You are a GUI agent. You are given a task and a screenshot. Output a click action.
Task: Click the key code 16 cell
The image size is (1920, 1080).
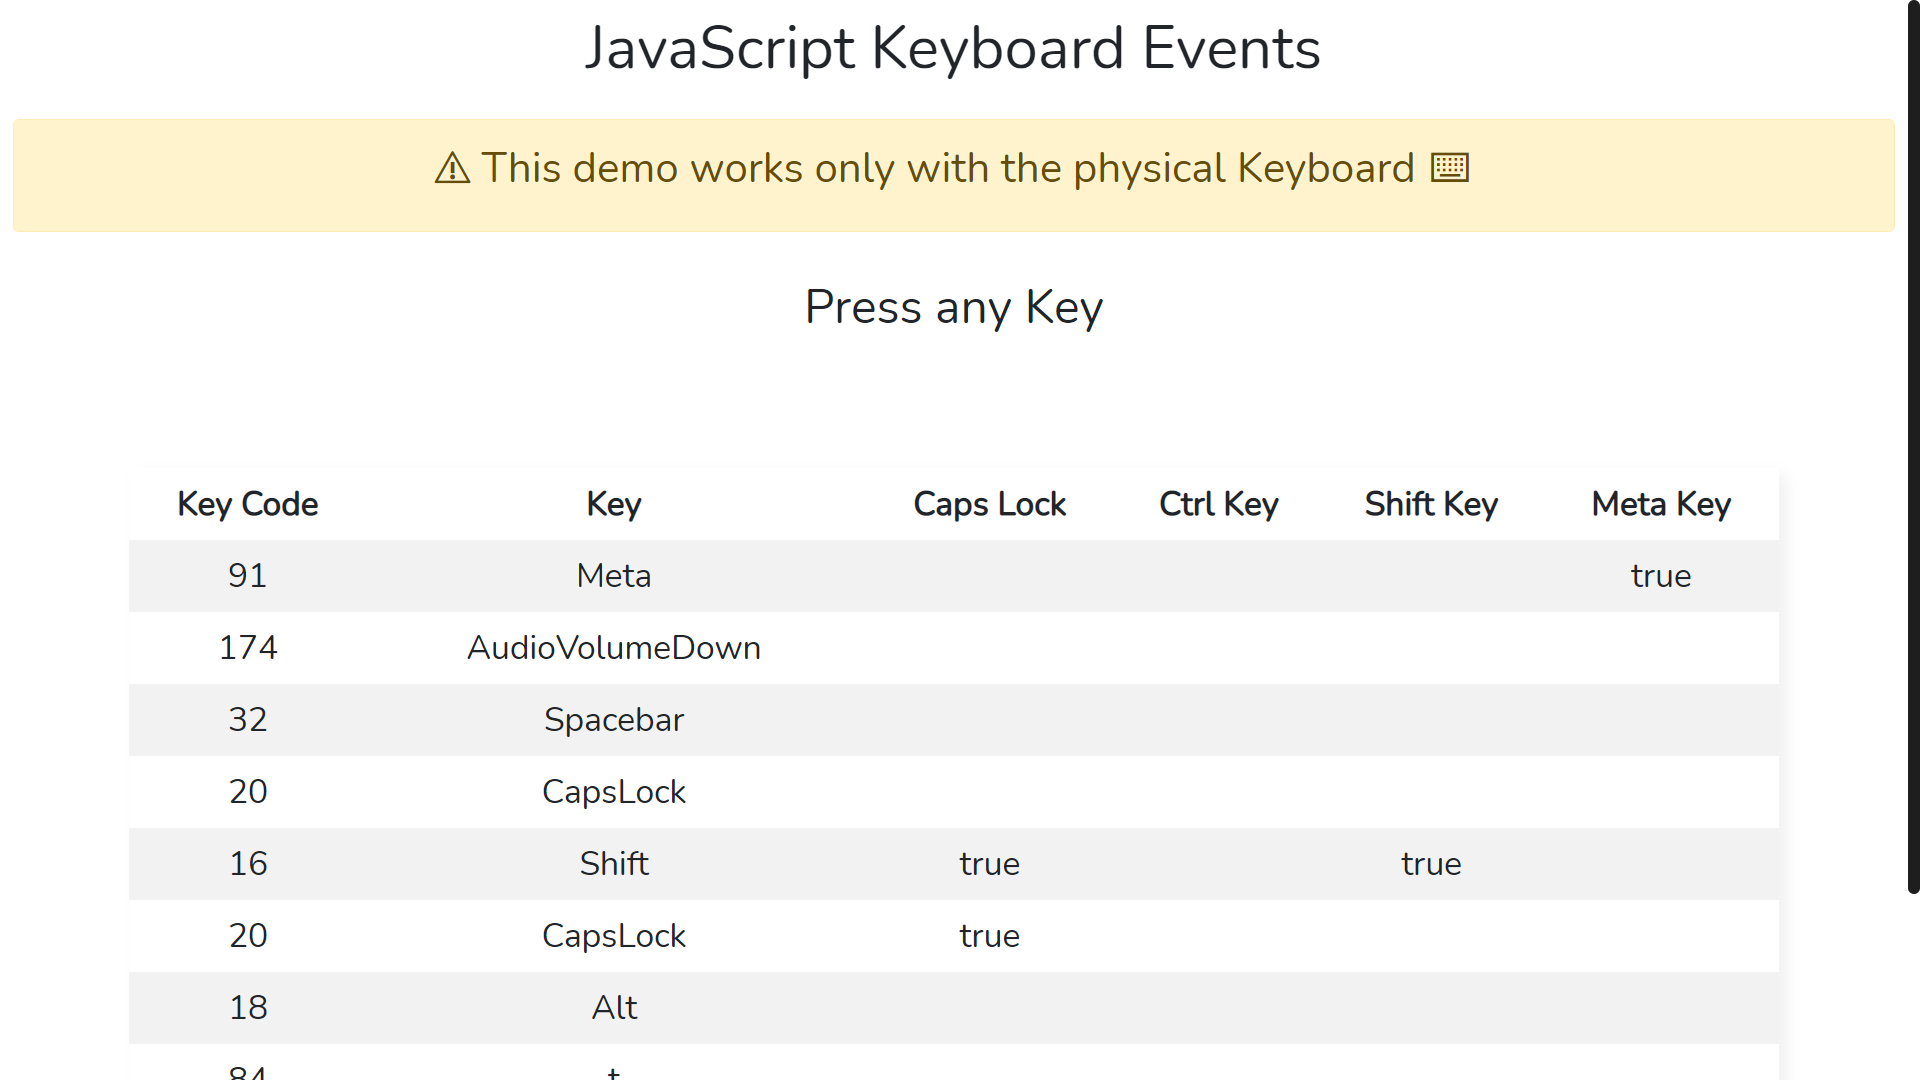[247, 864]
